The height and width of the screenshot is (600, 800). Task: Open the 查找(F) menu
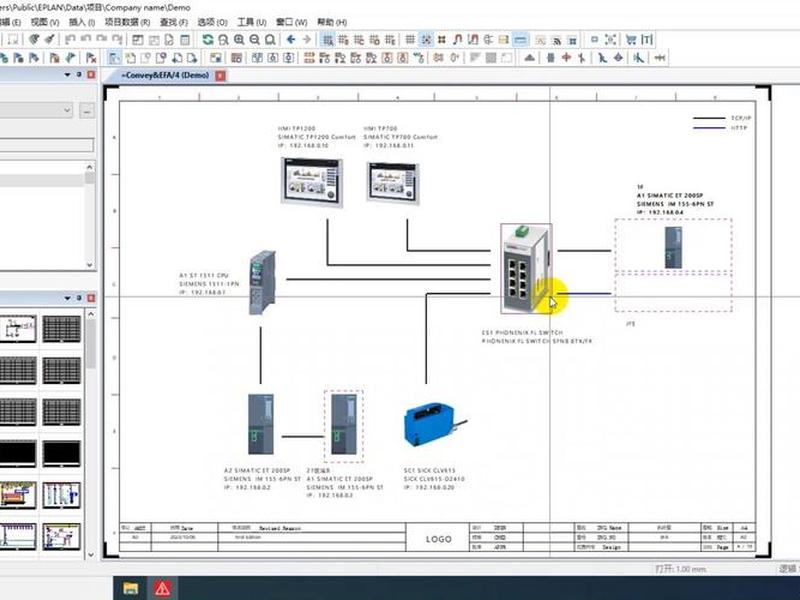(174, 22)
